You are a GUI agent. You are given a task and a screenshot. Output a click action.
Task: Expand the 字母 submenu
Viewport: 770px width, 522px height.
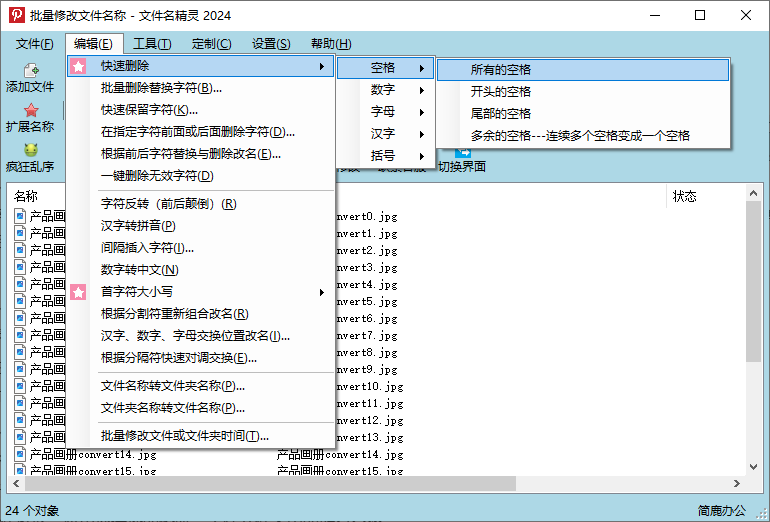click(385, 112)
